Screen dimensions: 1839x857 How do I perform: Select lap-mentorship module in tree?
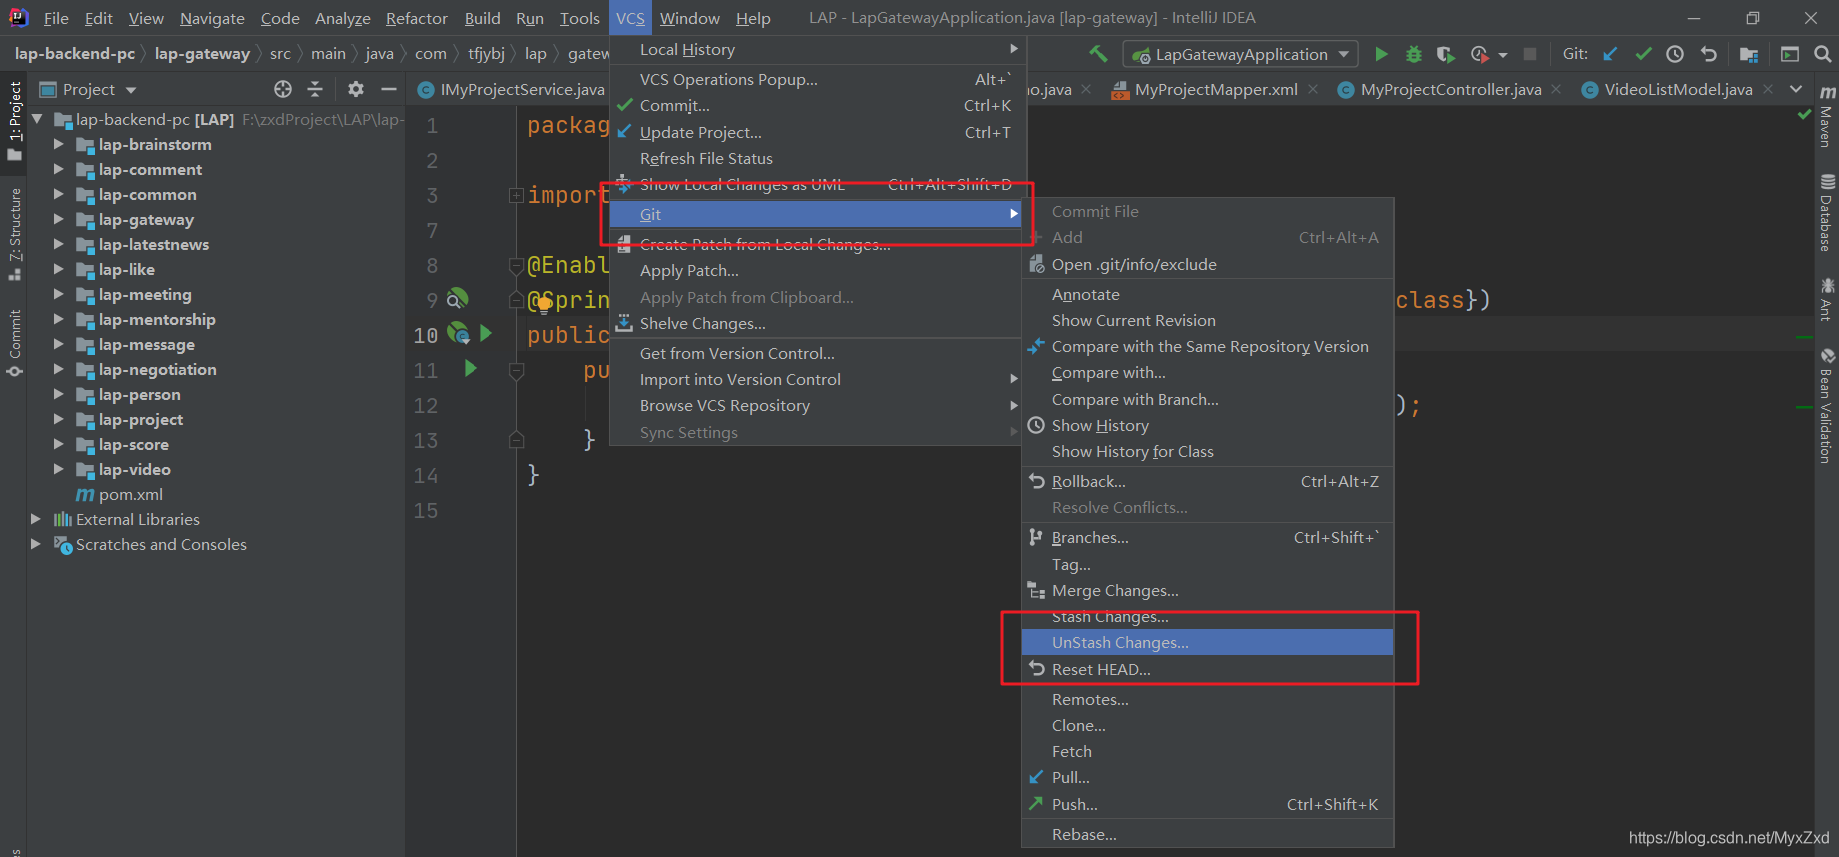click(x=157, y=319)
